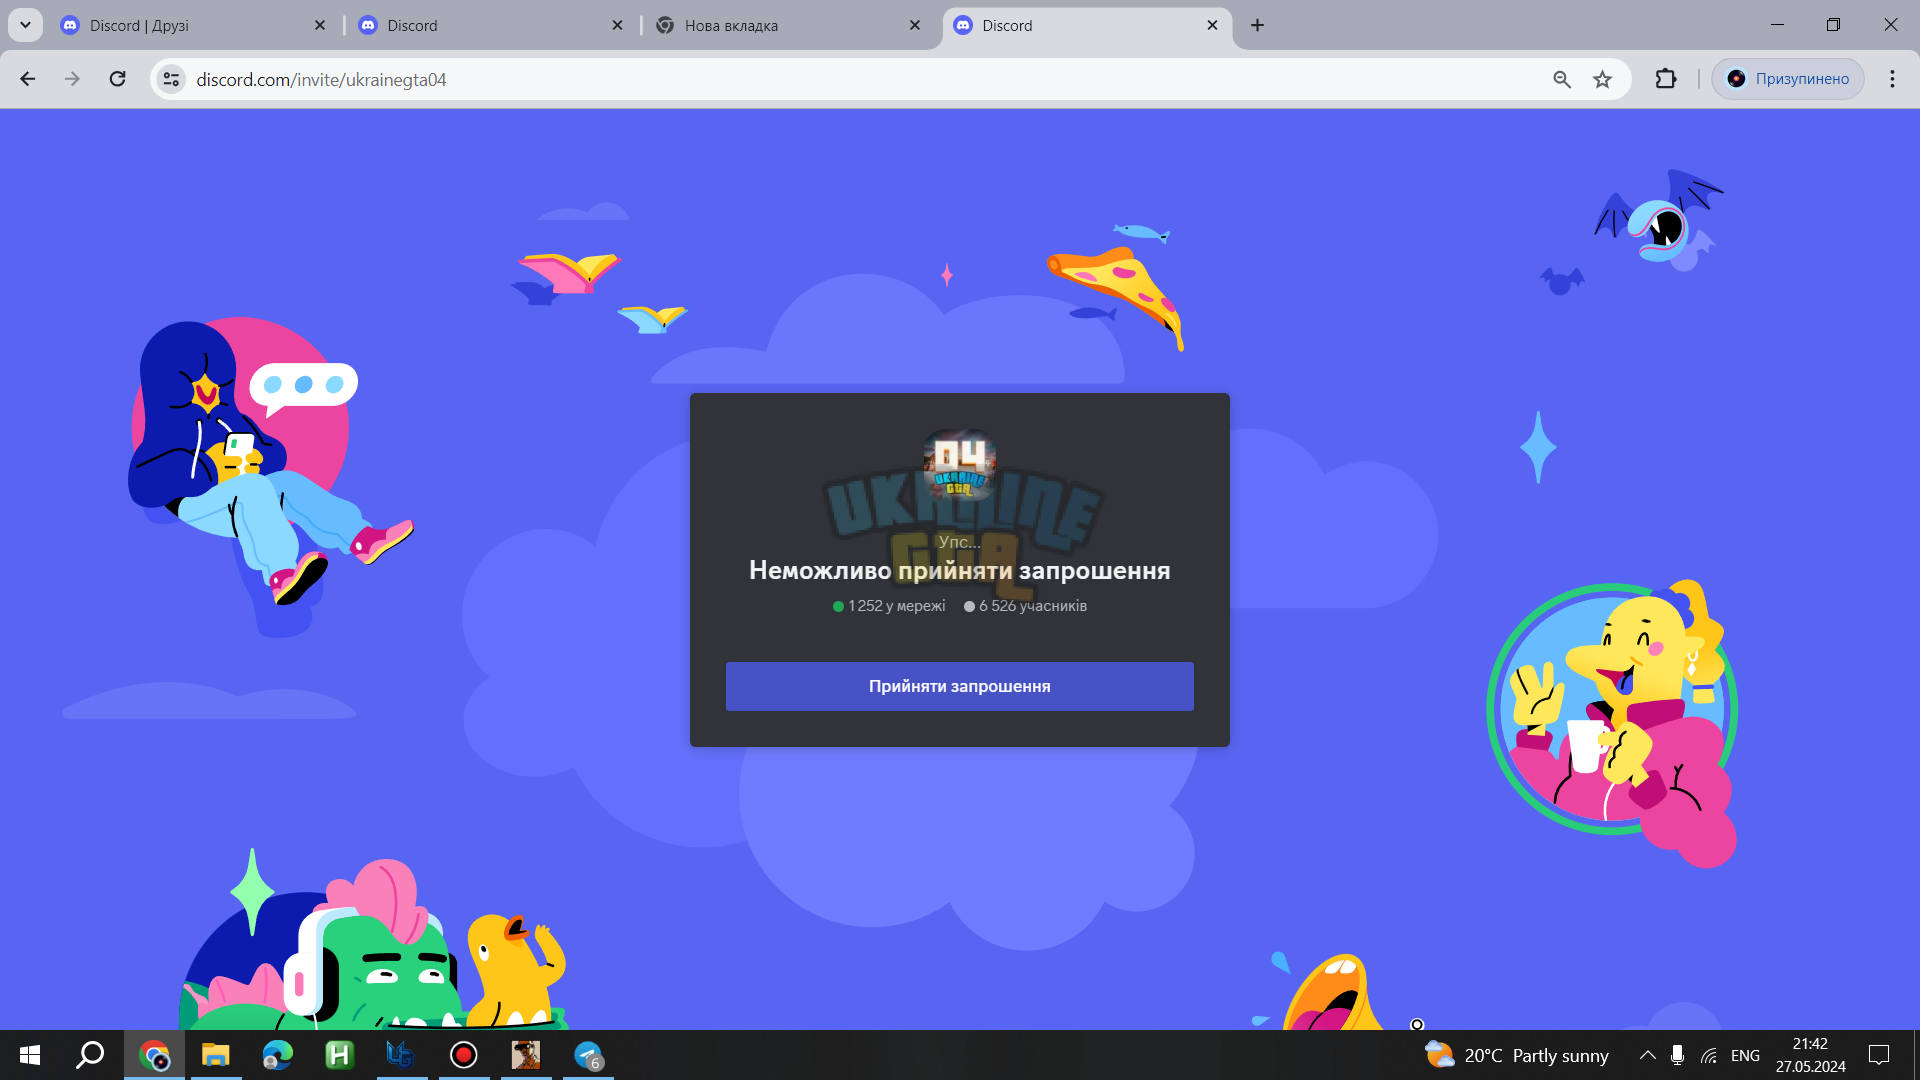Open microphone tray icon

[1677, 1055]
